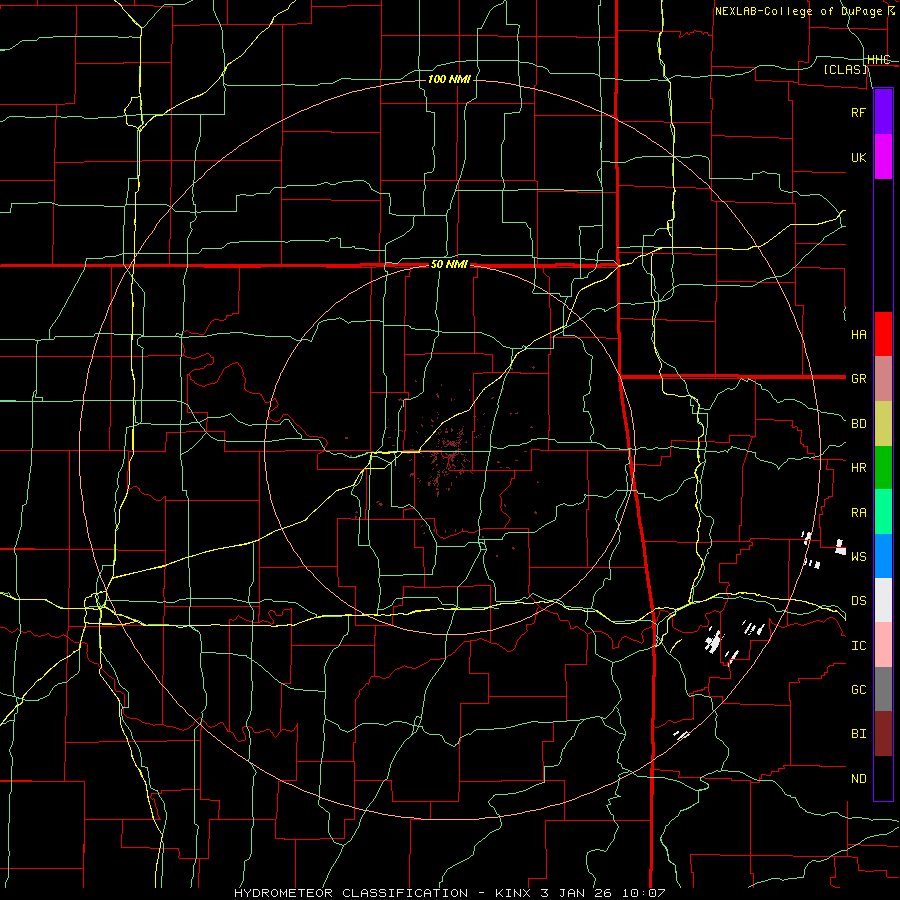Click the BI legend label

858,734
